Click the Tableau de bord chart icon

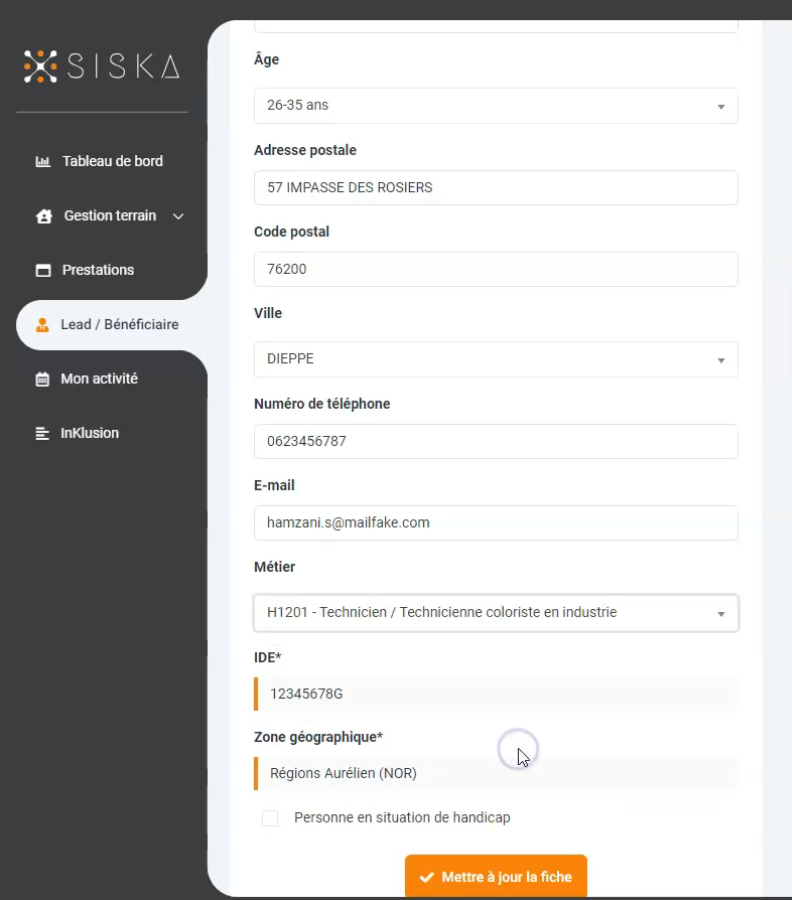42,161
